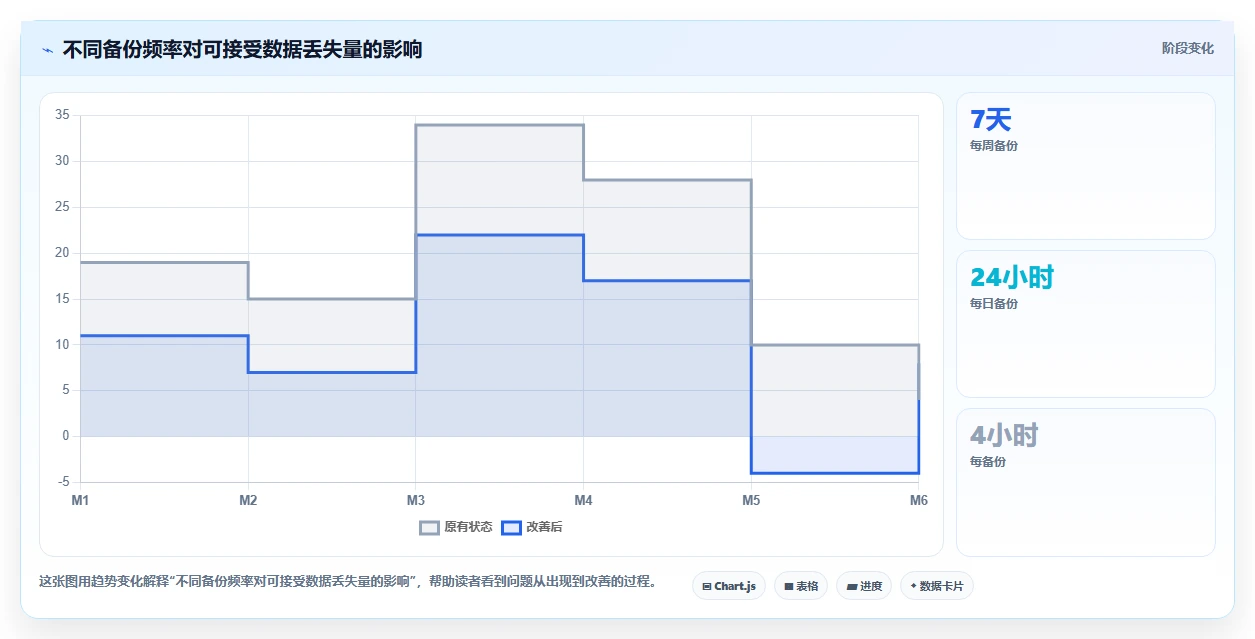The image size is (1255, 639).
Task: Click the lightning icon beside the chart title
Action: 47,49
